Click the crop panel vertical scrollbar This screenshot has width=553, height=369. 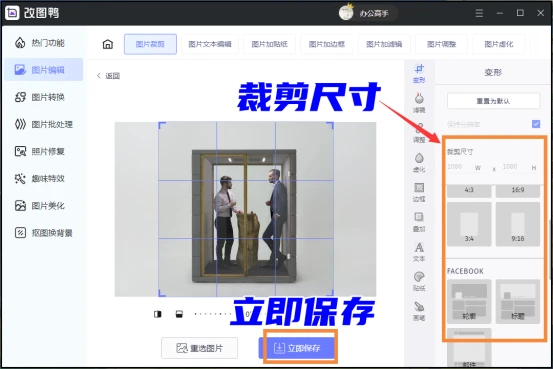point(550,249)
